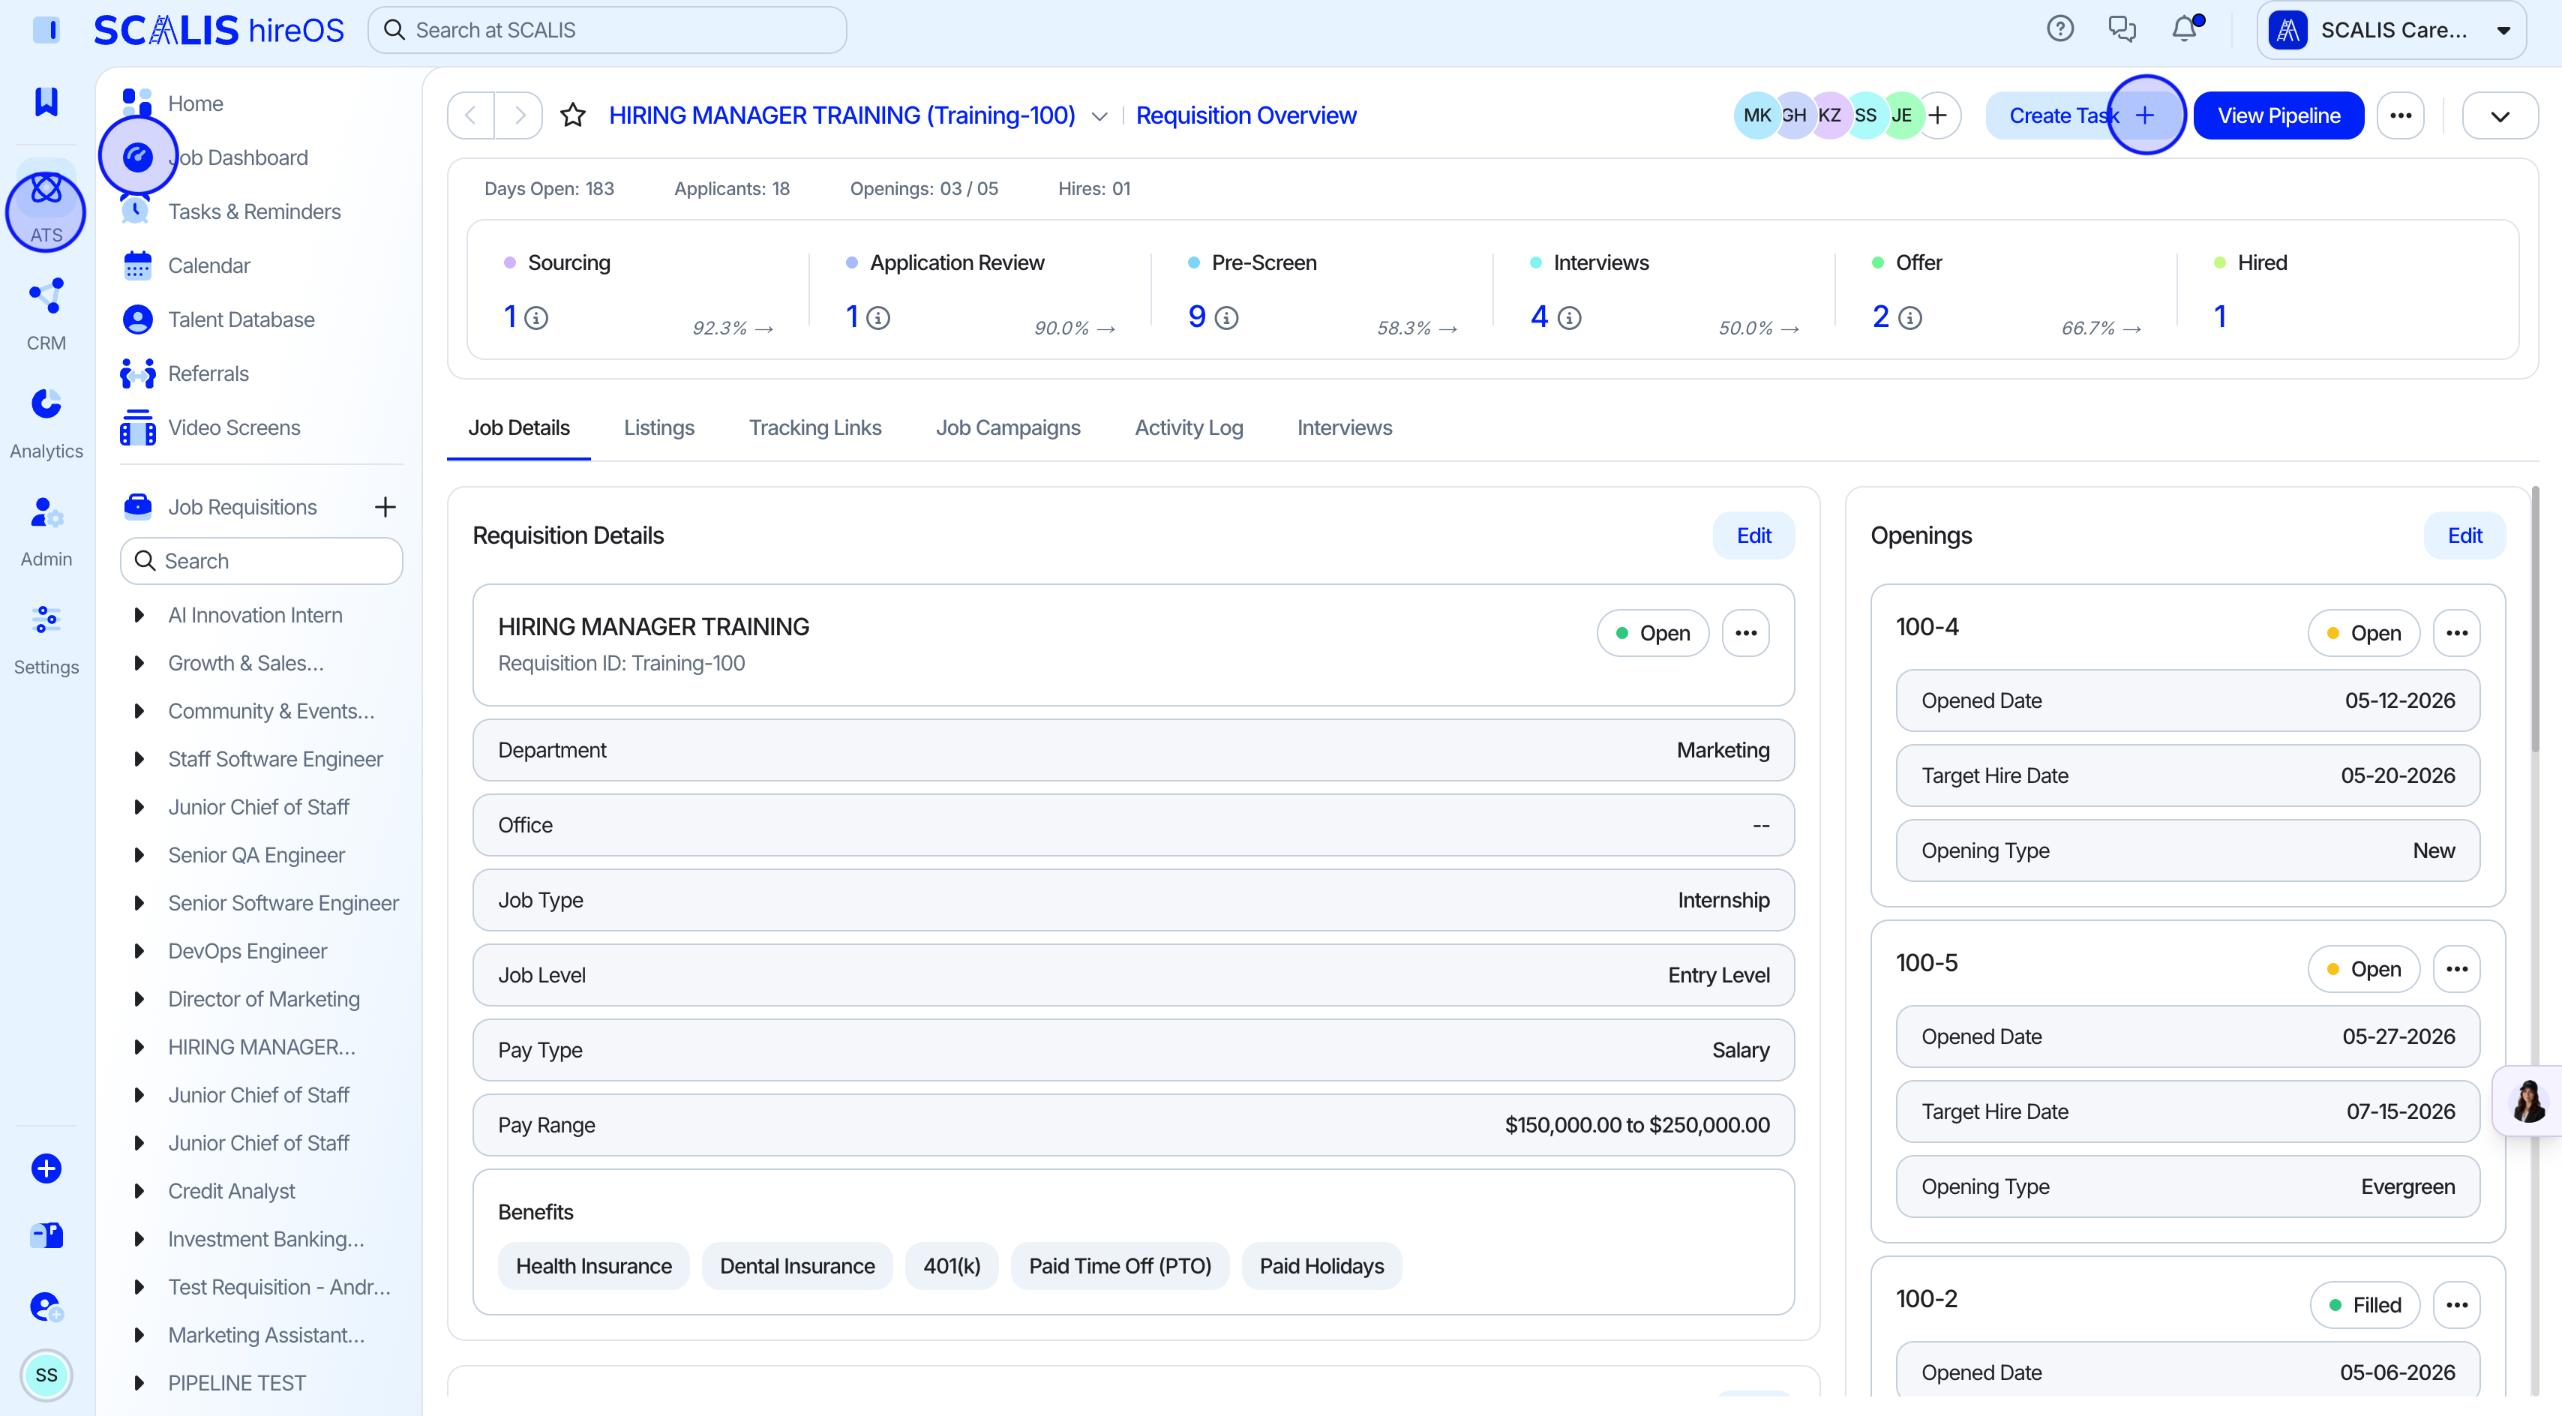This screenshot has height=1416, width=2562.
Task: Click the bookmark icon in left rail
Action: (x=46, y=101)
